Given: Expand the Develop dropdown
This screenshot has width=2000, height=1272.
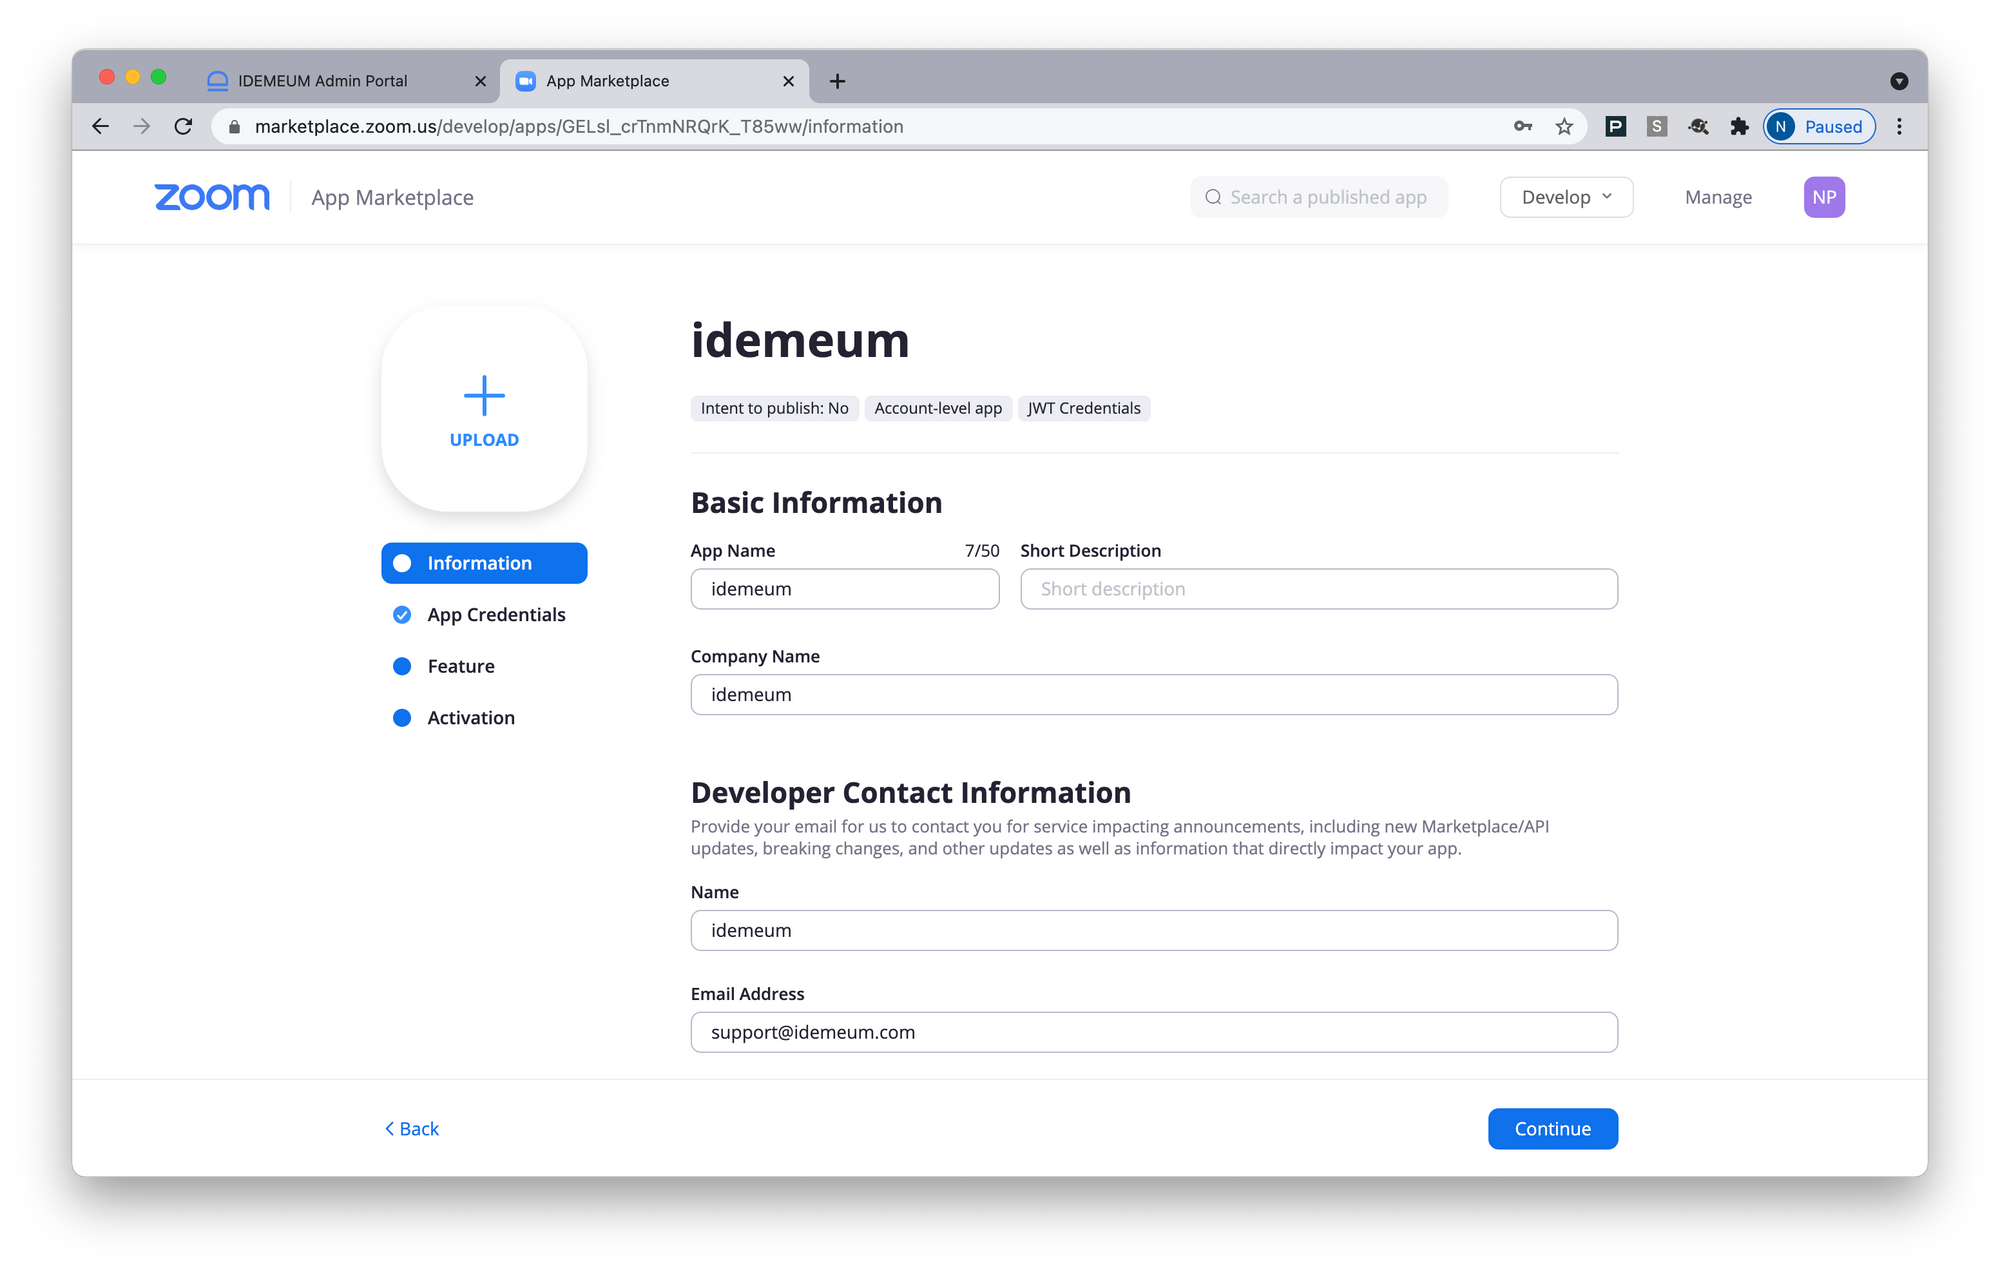Looking at the screenshot, I should (x=1566, y=197).
